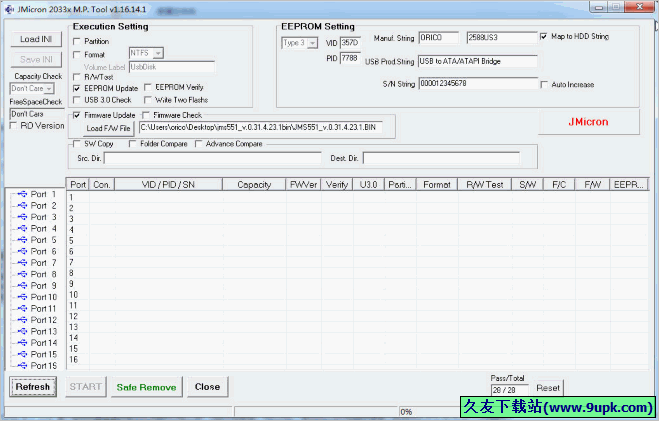This screenshot has width=659, height=421.
Task: Click the USB icon for Port 5
Action: 22,240
